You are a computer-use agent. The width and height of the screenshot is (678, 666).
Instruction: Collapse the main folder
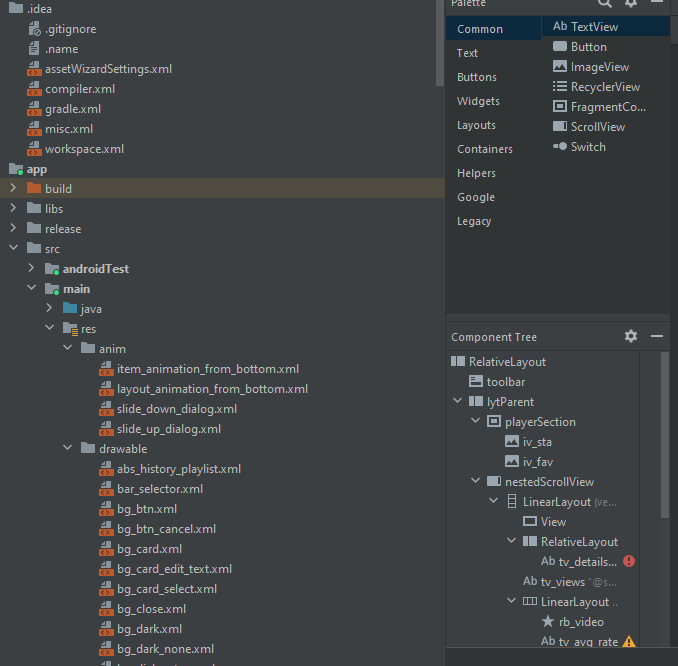pos(32,288)
